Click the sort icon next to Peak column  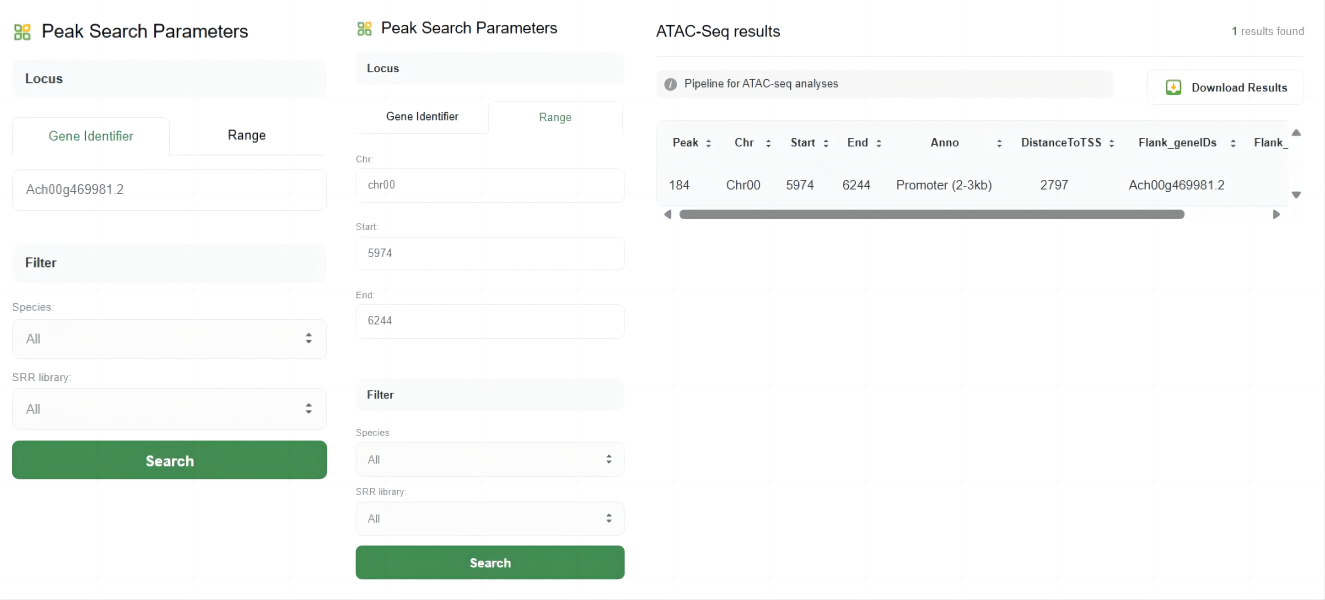pyautogui.click(x=708, y=143)
